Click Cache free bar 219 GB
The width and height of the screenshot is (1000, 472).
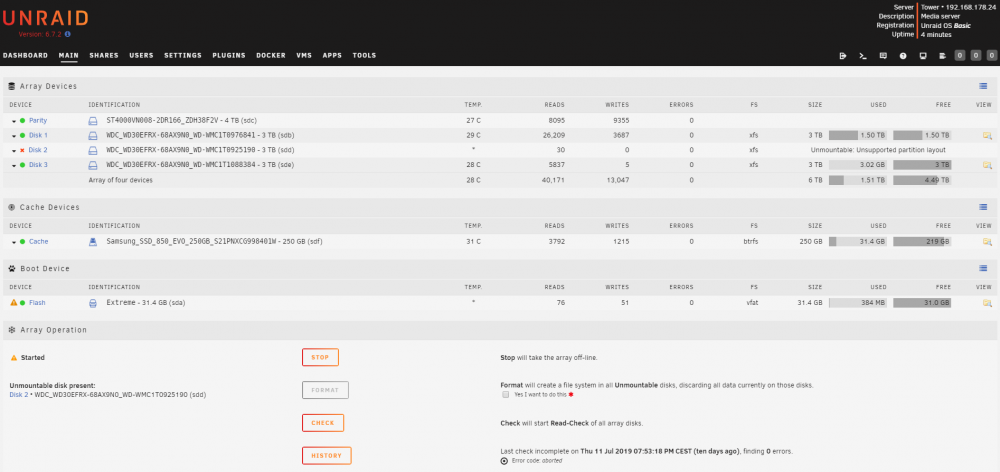point(922,242)
